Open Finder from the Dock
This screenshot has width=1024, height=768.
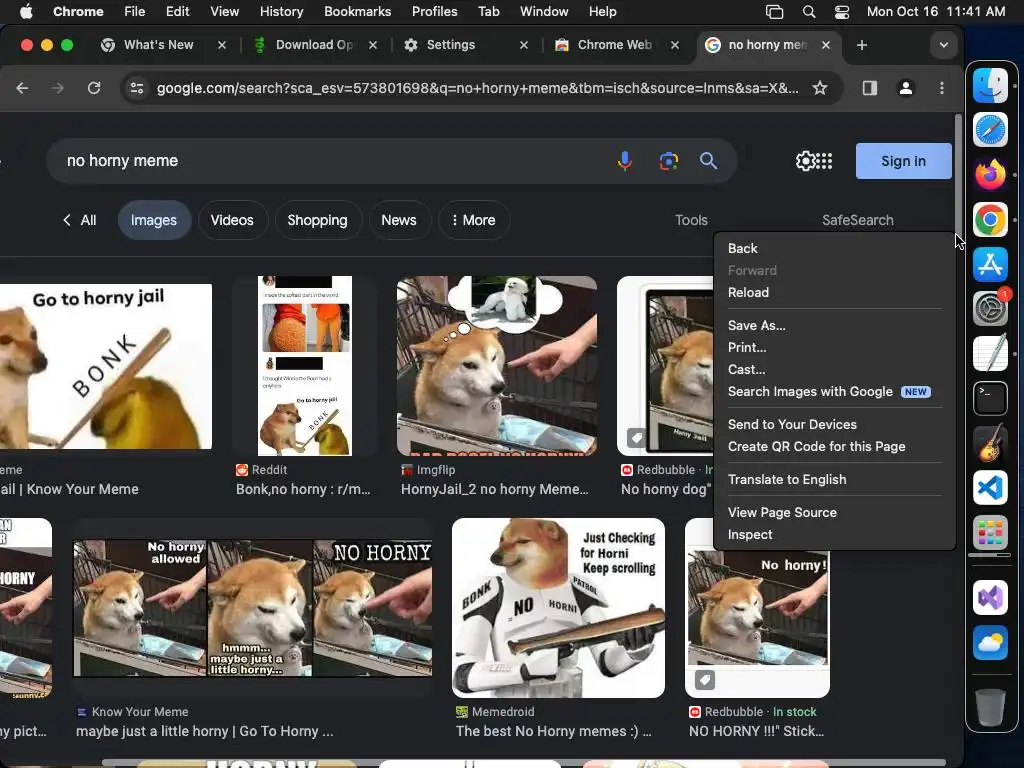point(991,85)
